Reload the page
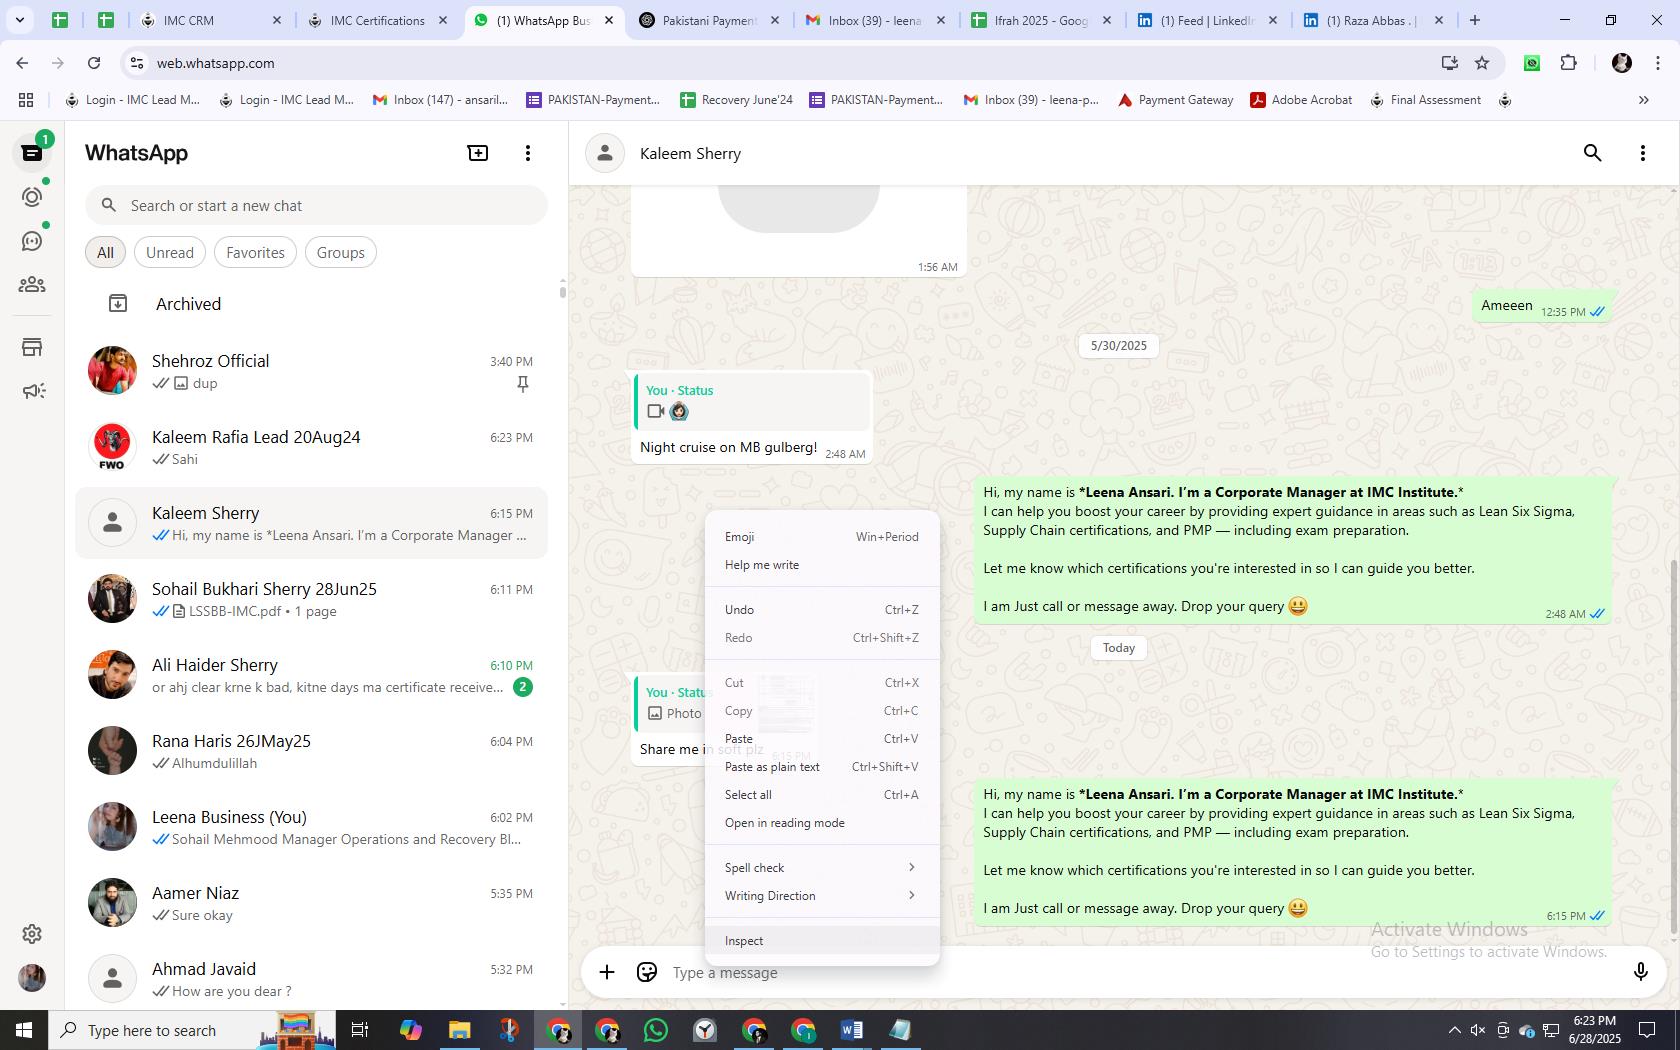Screen dimensions: 1680x1050 click(94, 63)
